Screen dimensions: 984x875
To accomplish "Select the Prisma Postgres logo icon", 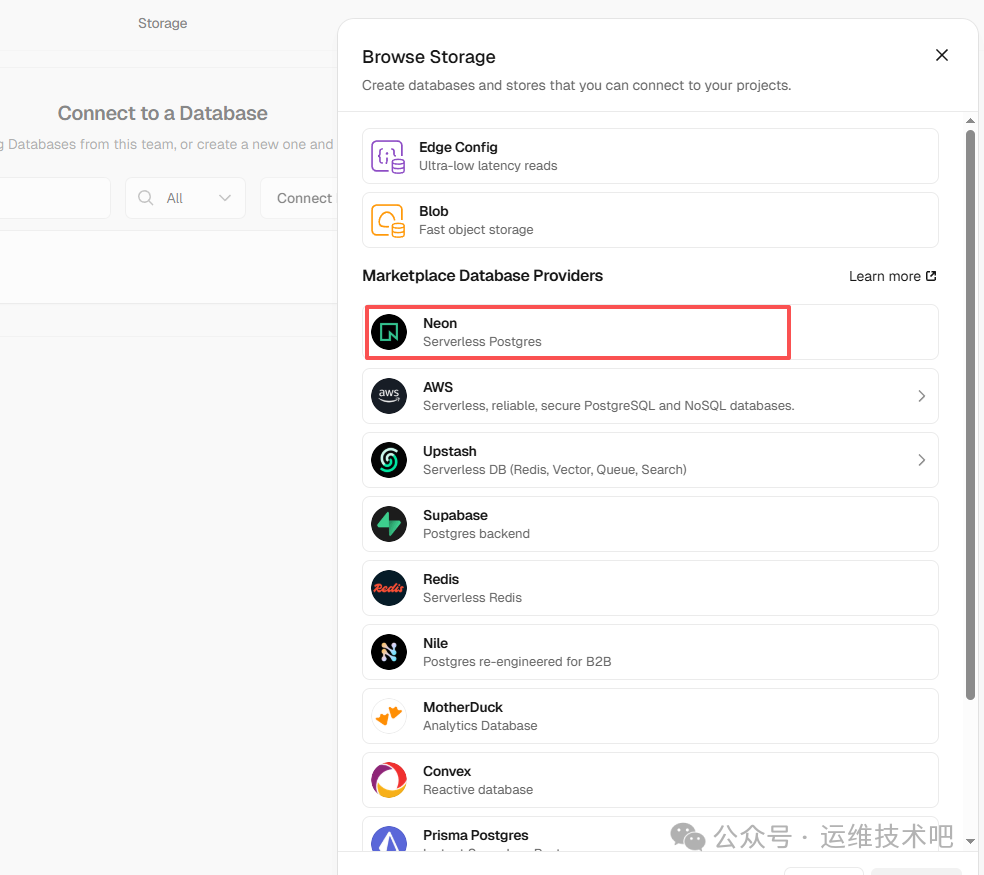I will [389, 840].
